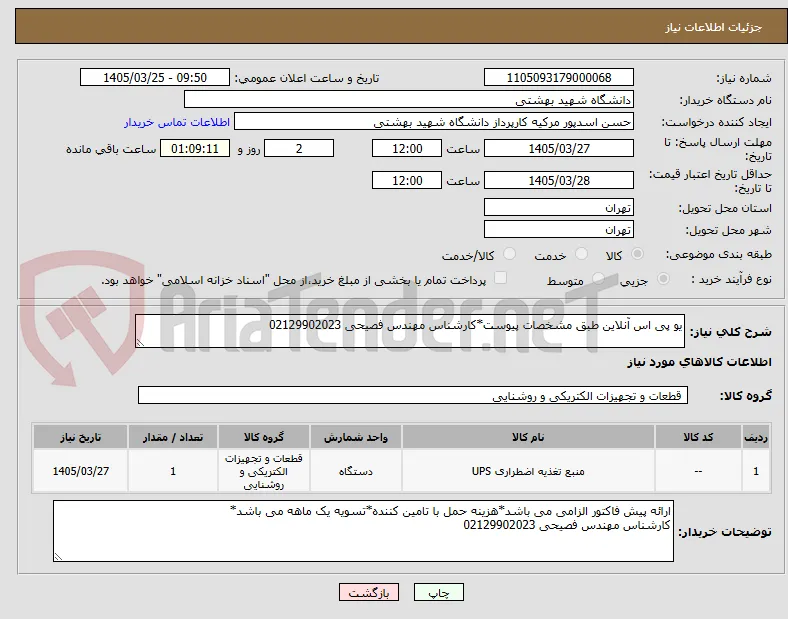Click the price validity date 1405/03/28 field

(559, 180)
